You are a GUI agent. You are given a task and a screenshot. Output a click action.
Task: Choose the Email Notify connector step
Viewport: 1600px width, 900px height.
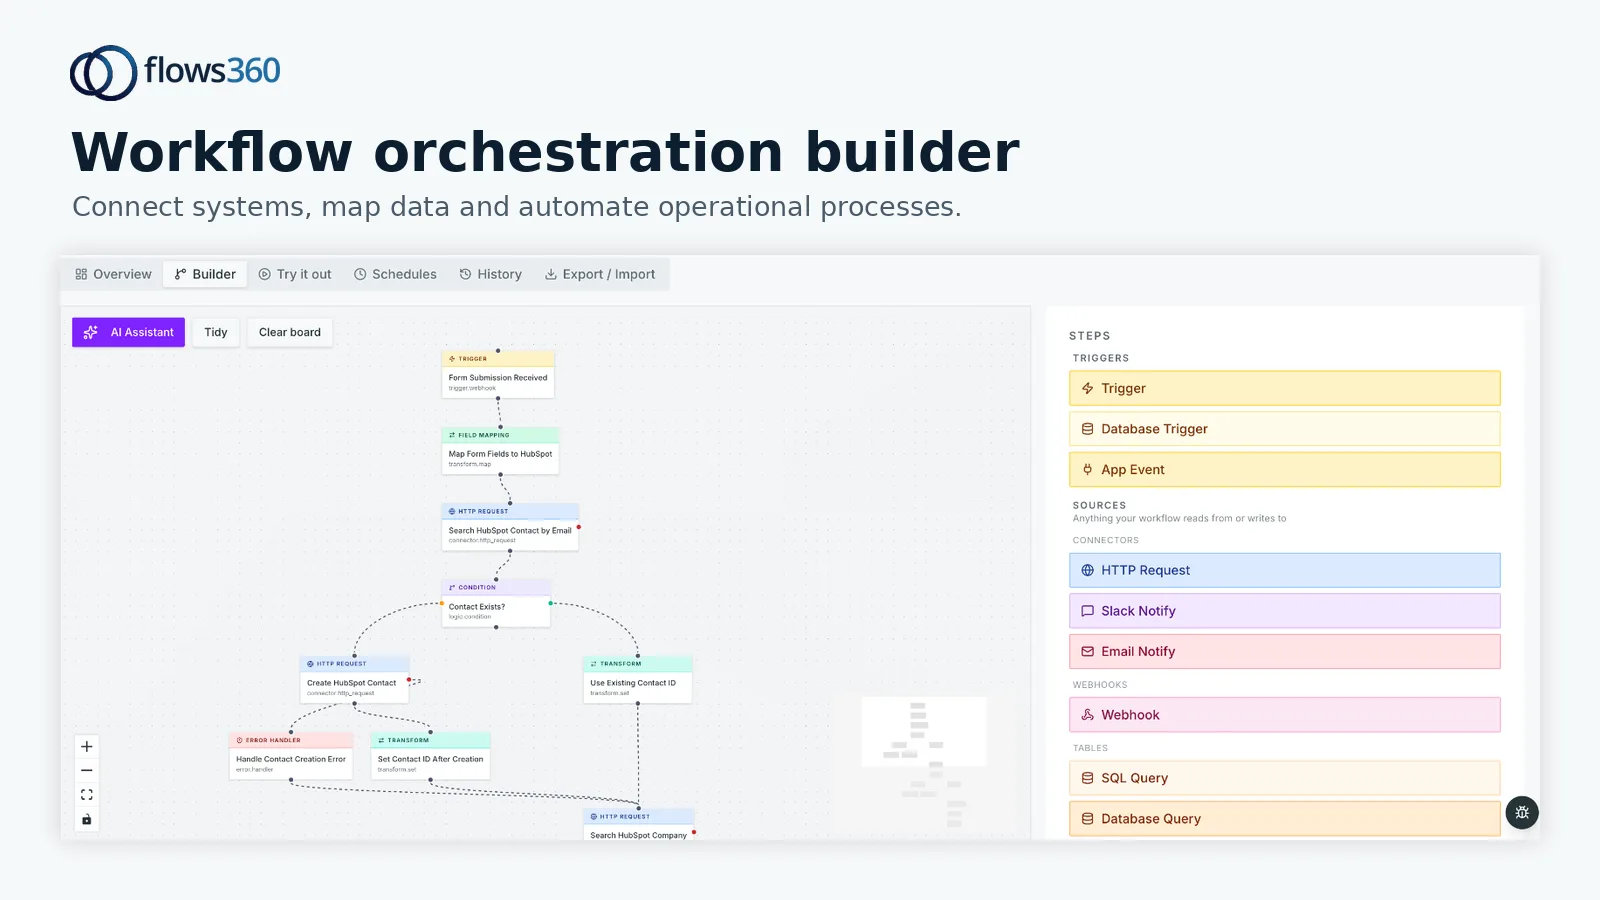click(1285, 652)
